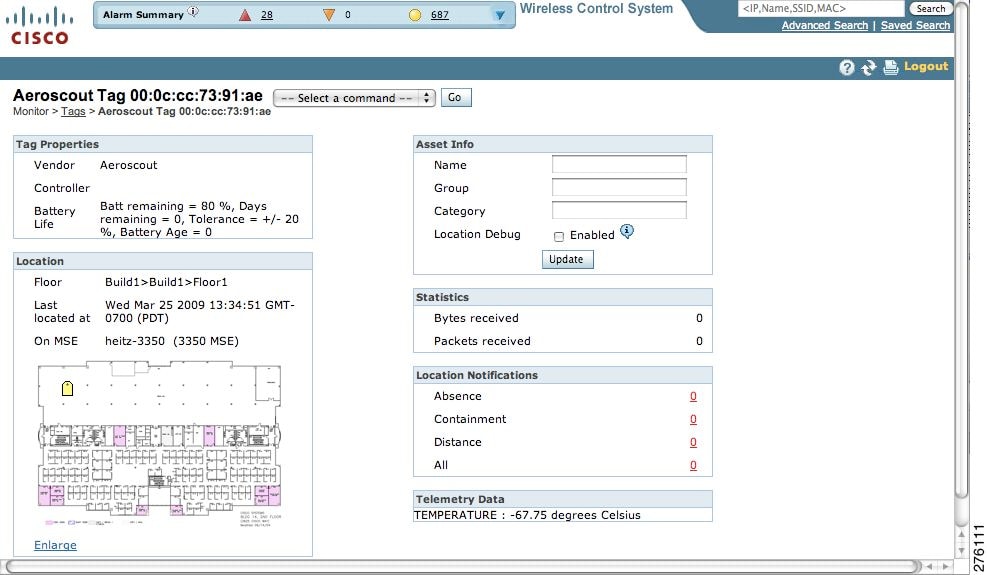Image resolution: width=987 pixels, height=575 pixels.
Task: Click the scroll down arrow at right
Action: [961, 551]
